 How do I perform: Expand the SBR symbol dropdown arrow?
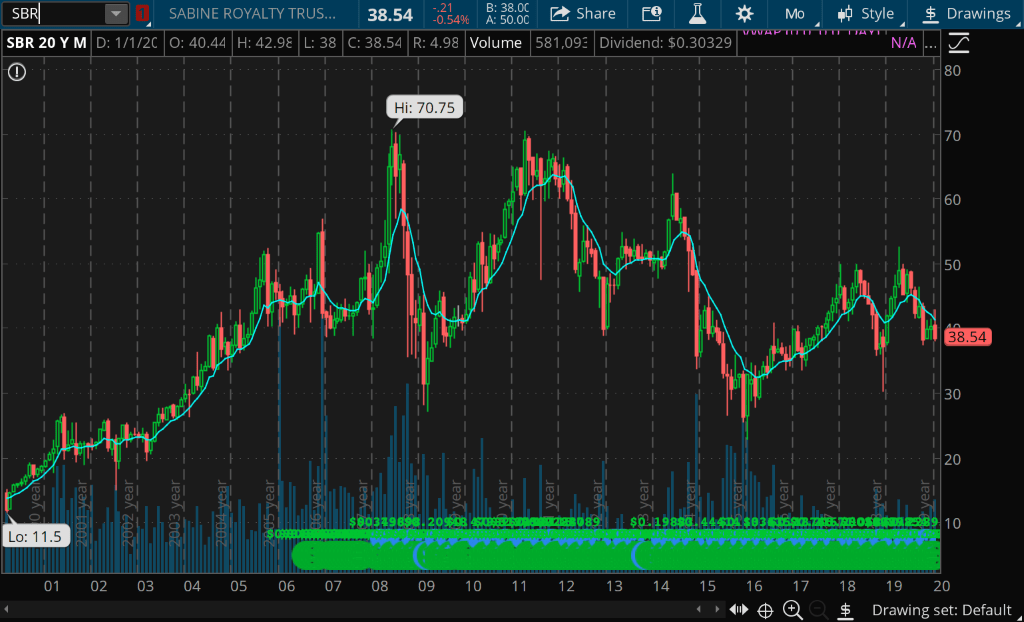point(116,14)
